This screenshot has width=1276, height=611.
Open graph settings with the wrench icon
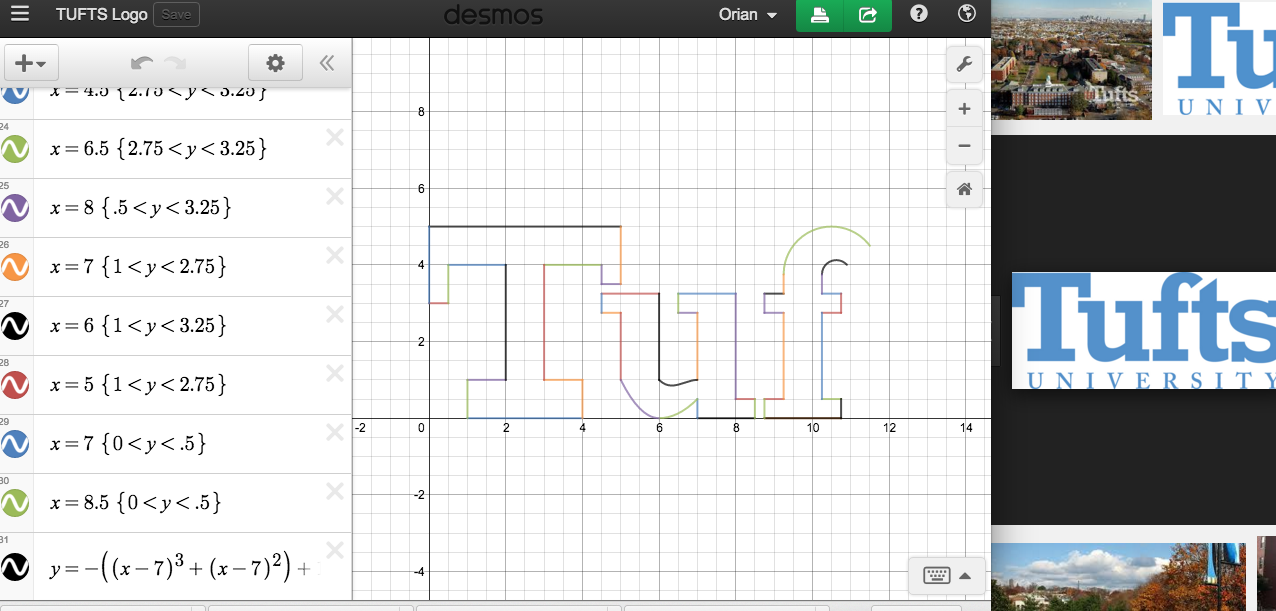[963, 63]
